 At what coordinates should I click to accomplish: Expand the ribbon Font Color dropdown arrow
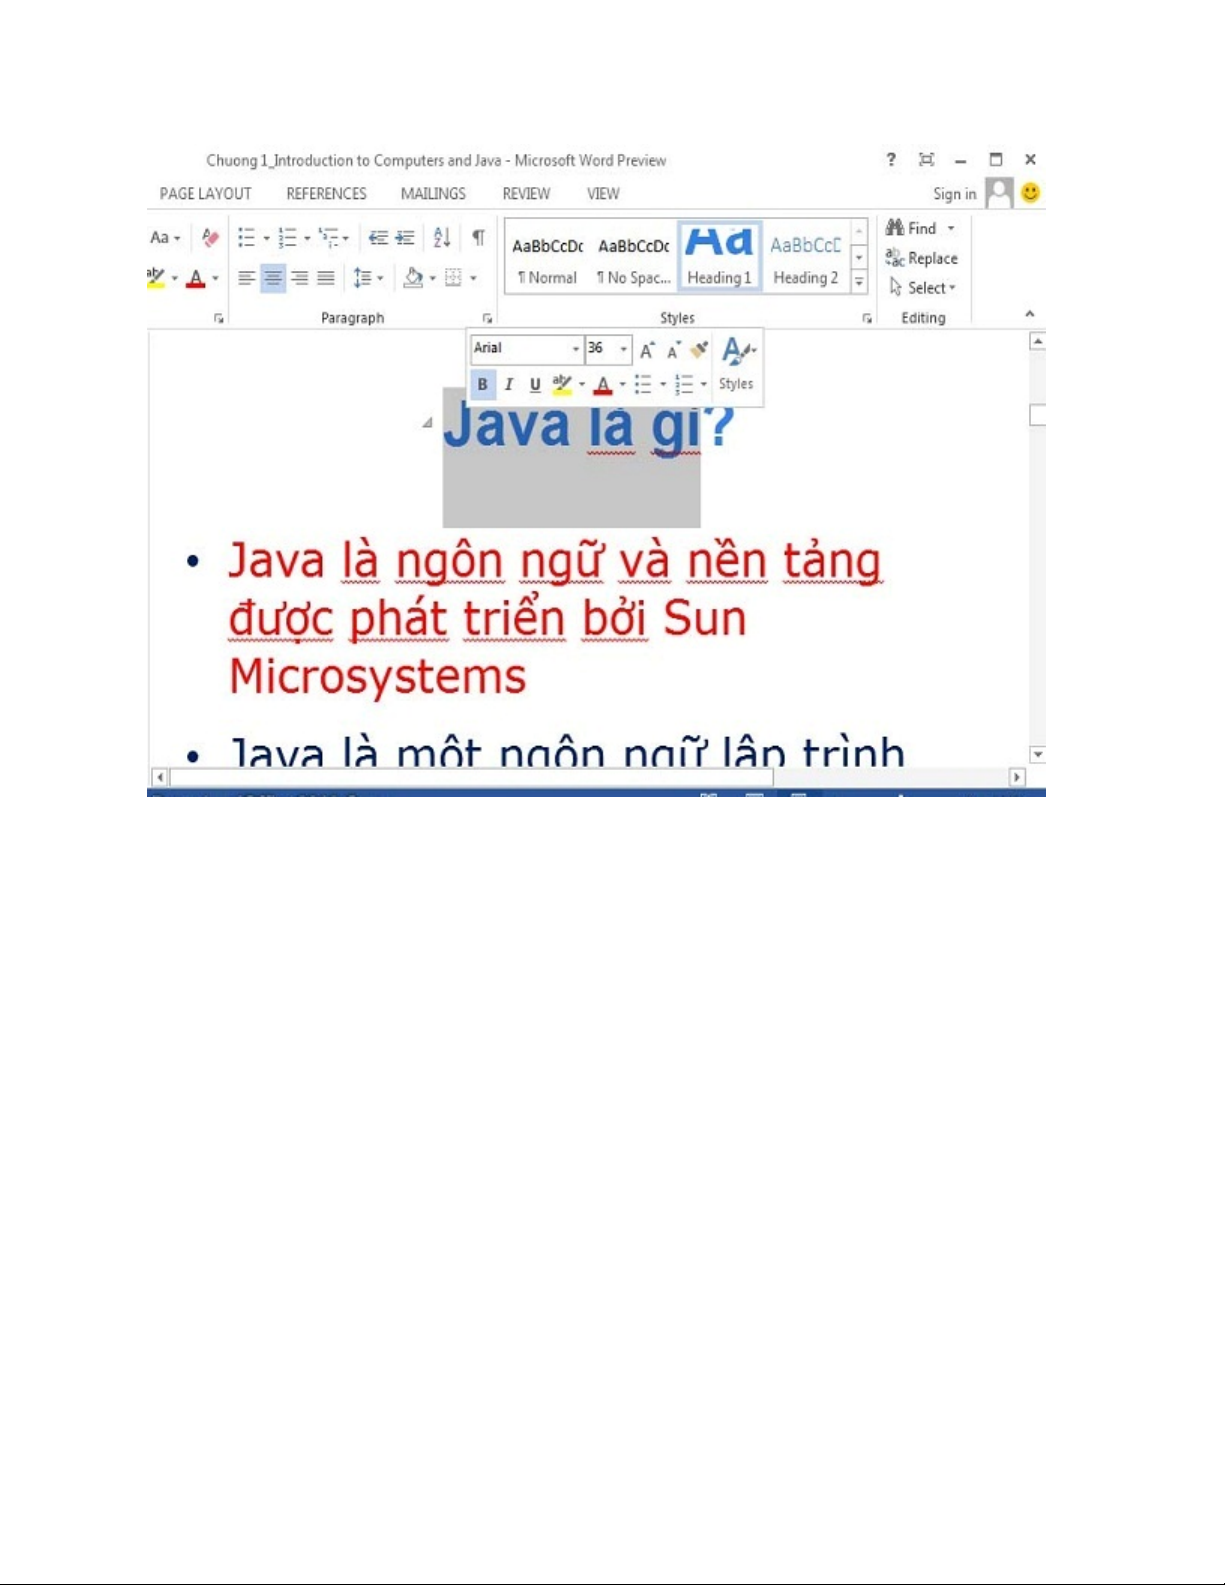[x=215, y=278]
